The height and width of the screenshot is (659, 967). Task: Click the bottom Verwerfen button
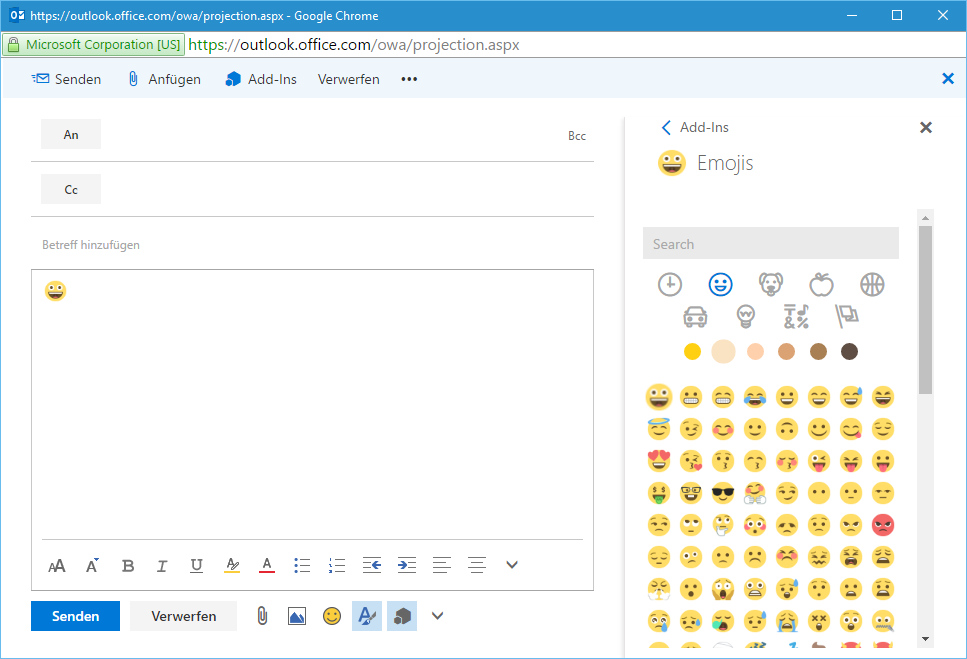coord(183,616)
